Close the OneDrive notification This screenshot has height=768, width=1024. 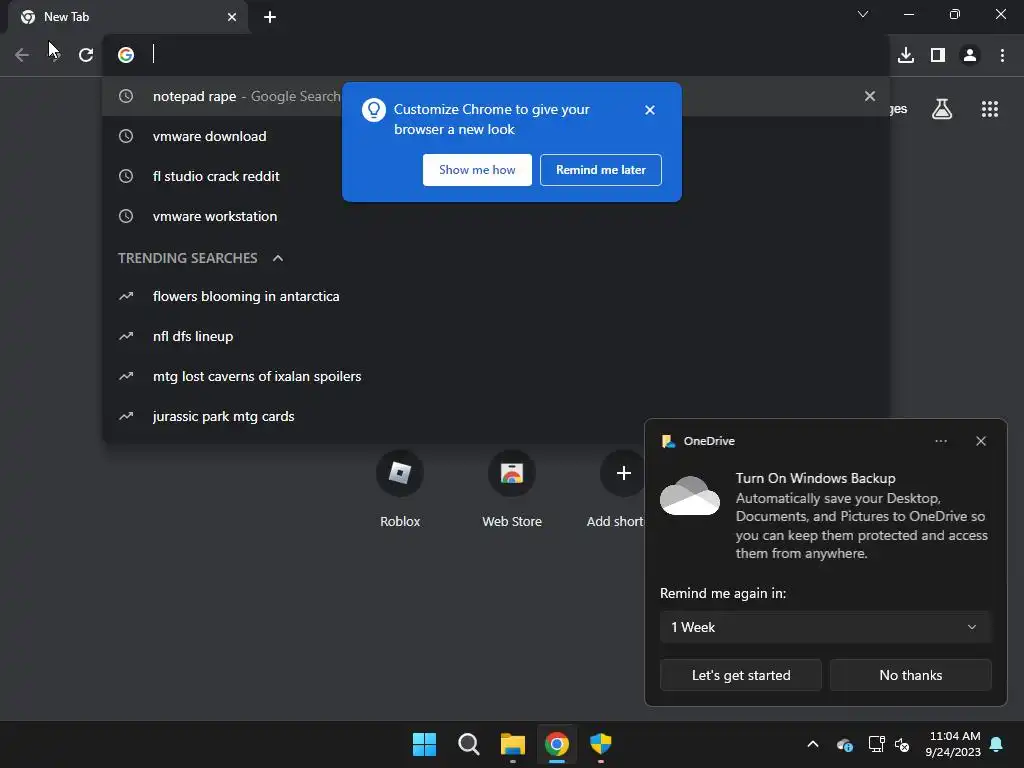point(981,441)
